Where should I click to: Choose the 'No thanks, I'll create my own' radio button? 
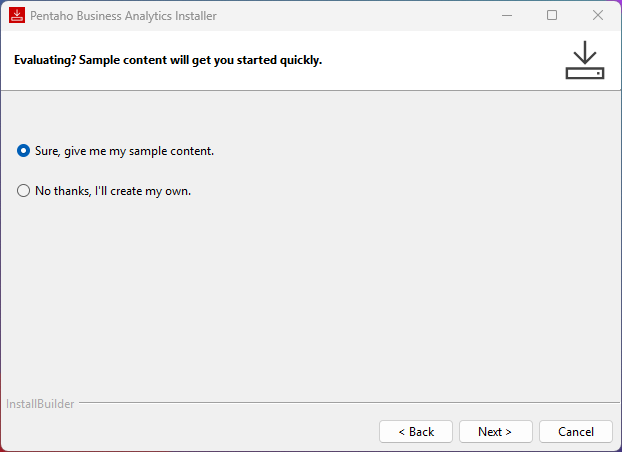click(x=24, y=191)
